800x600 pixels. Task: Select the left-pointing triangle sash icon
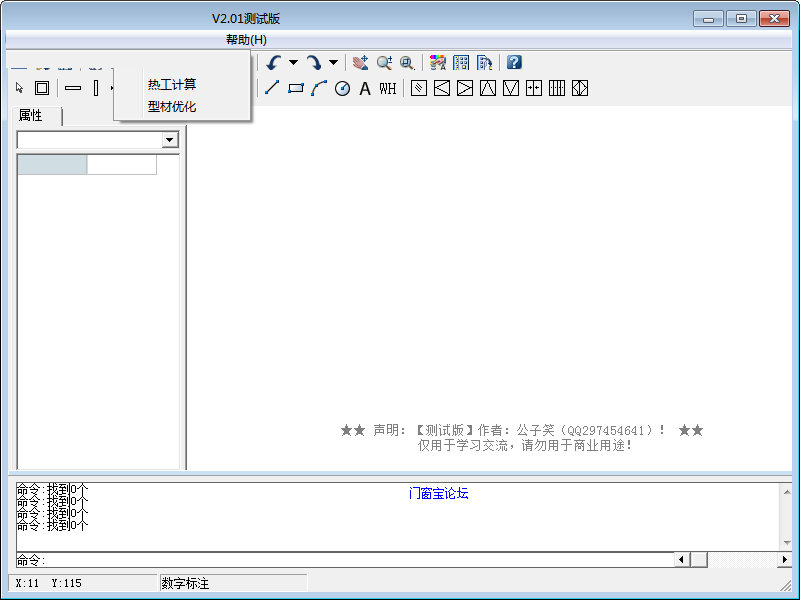tap(442, 88)
